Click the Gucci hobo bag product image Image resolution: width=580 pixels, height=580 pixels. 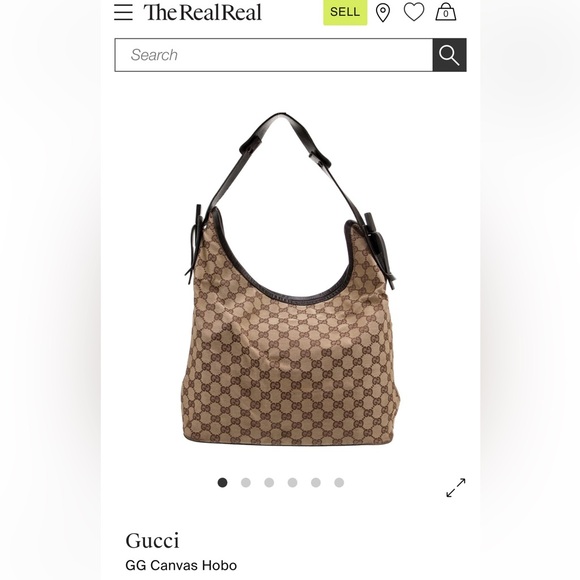pyautogui.click(x=290, y=279)
